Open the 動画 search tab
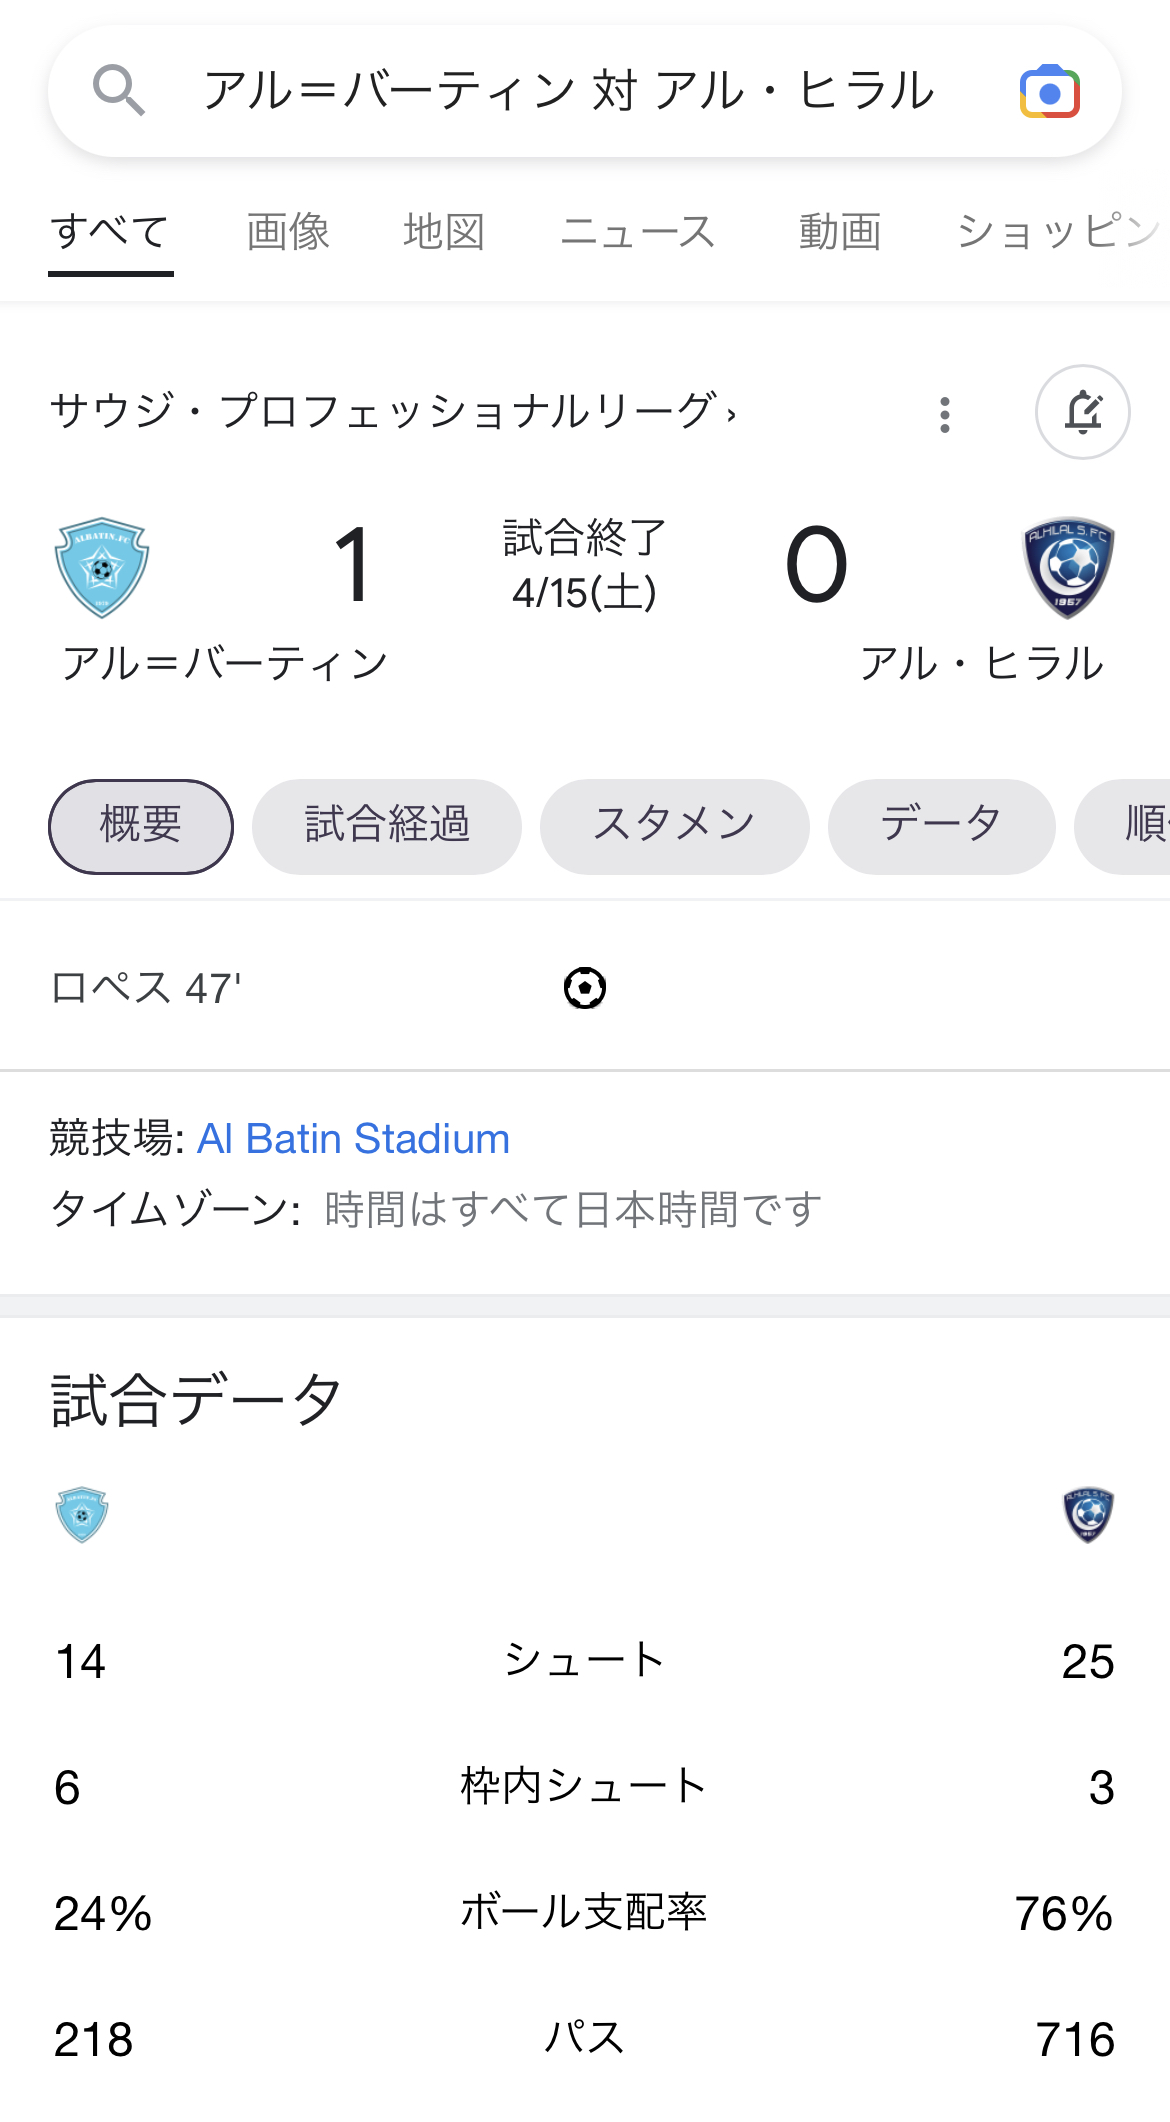The height and width of the screenshot is (2122, 1170). 839,232
